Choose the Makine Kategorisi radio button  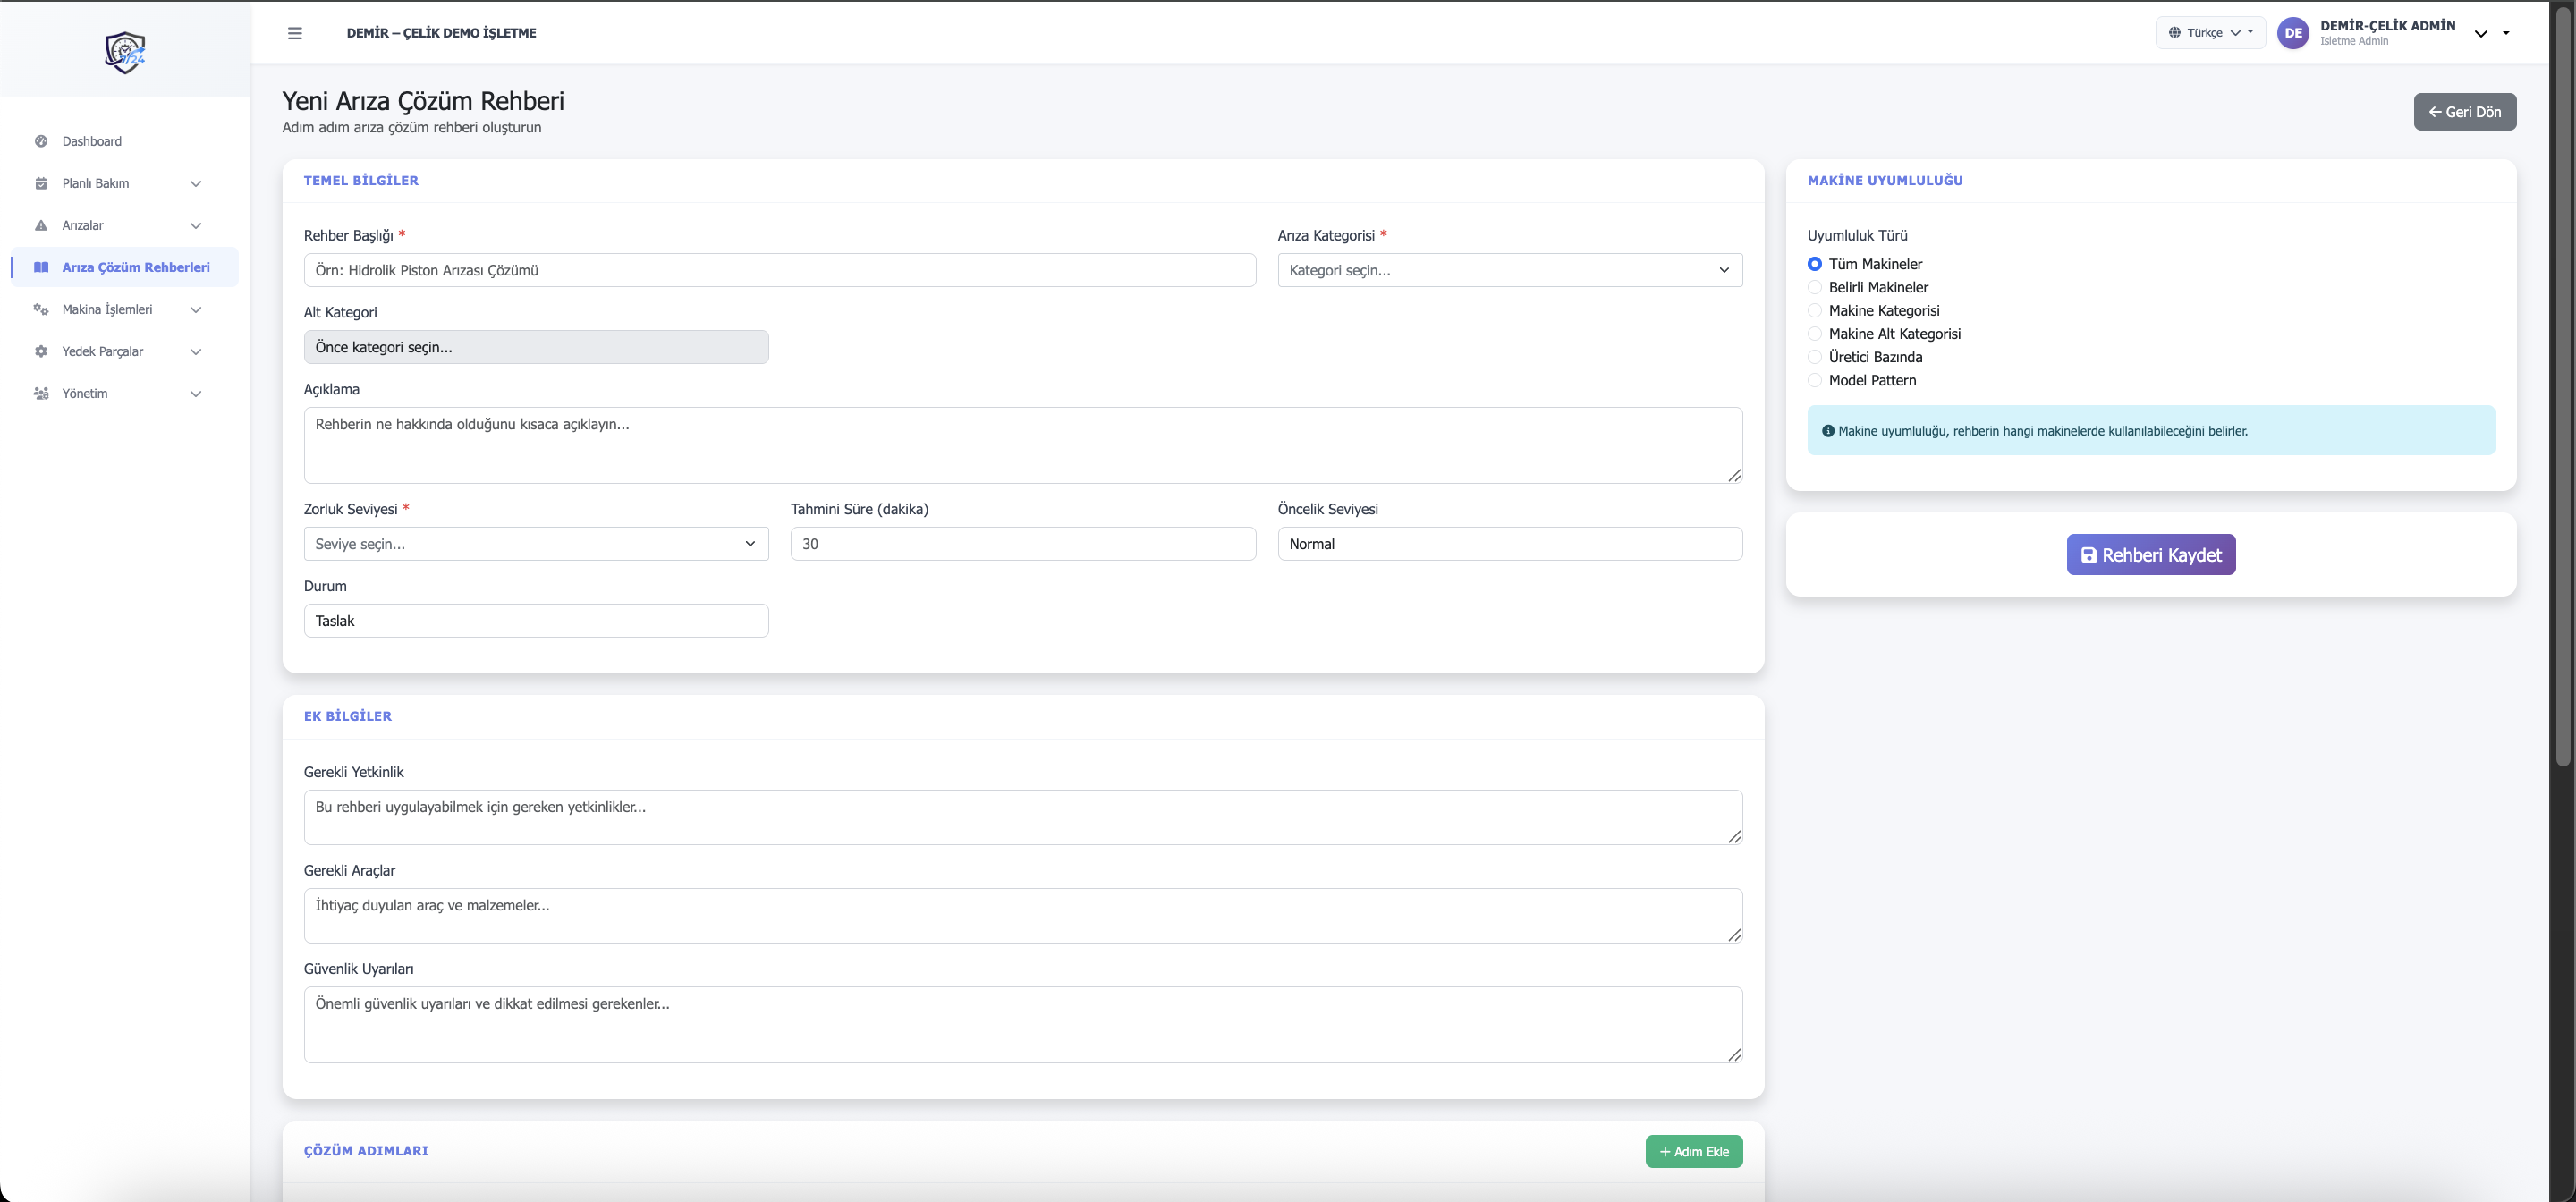(1814, 310)
